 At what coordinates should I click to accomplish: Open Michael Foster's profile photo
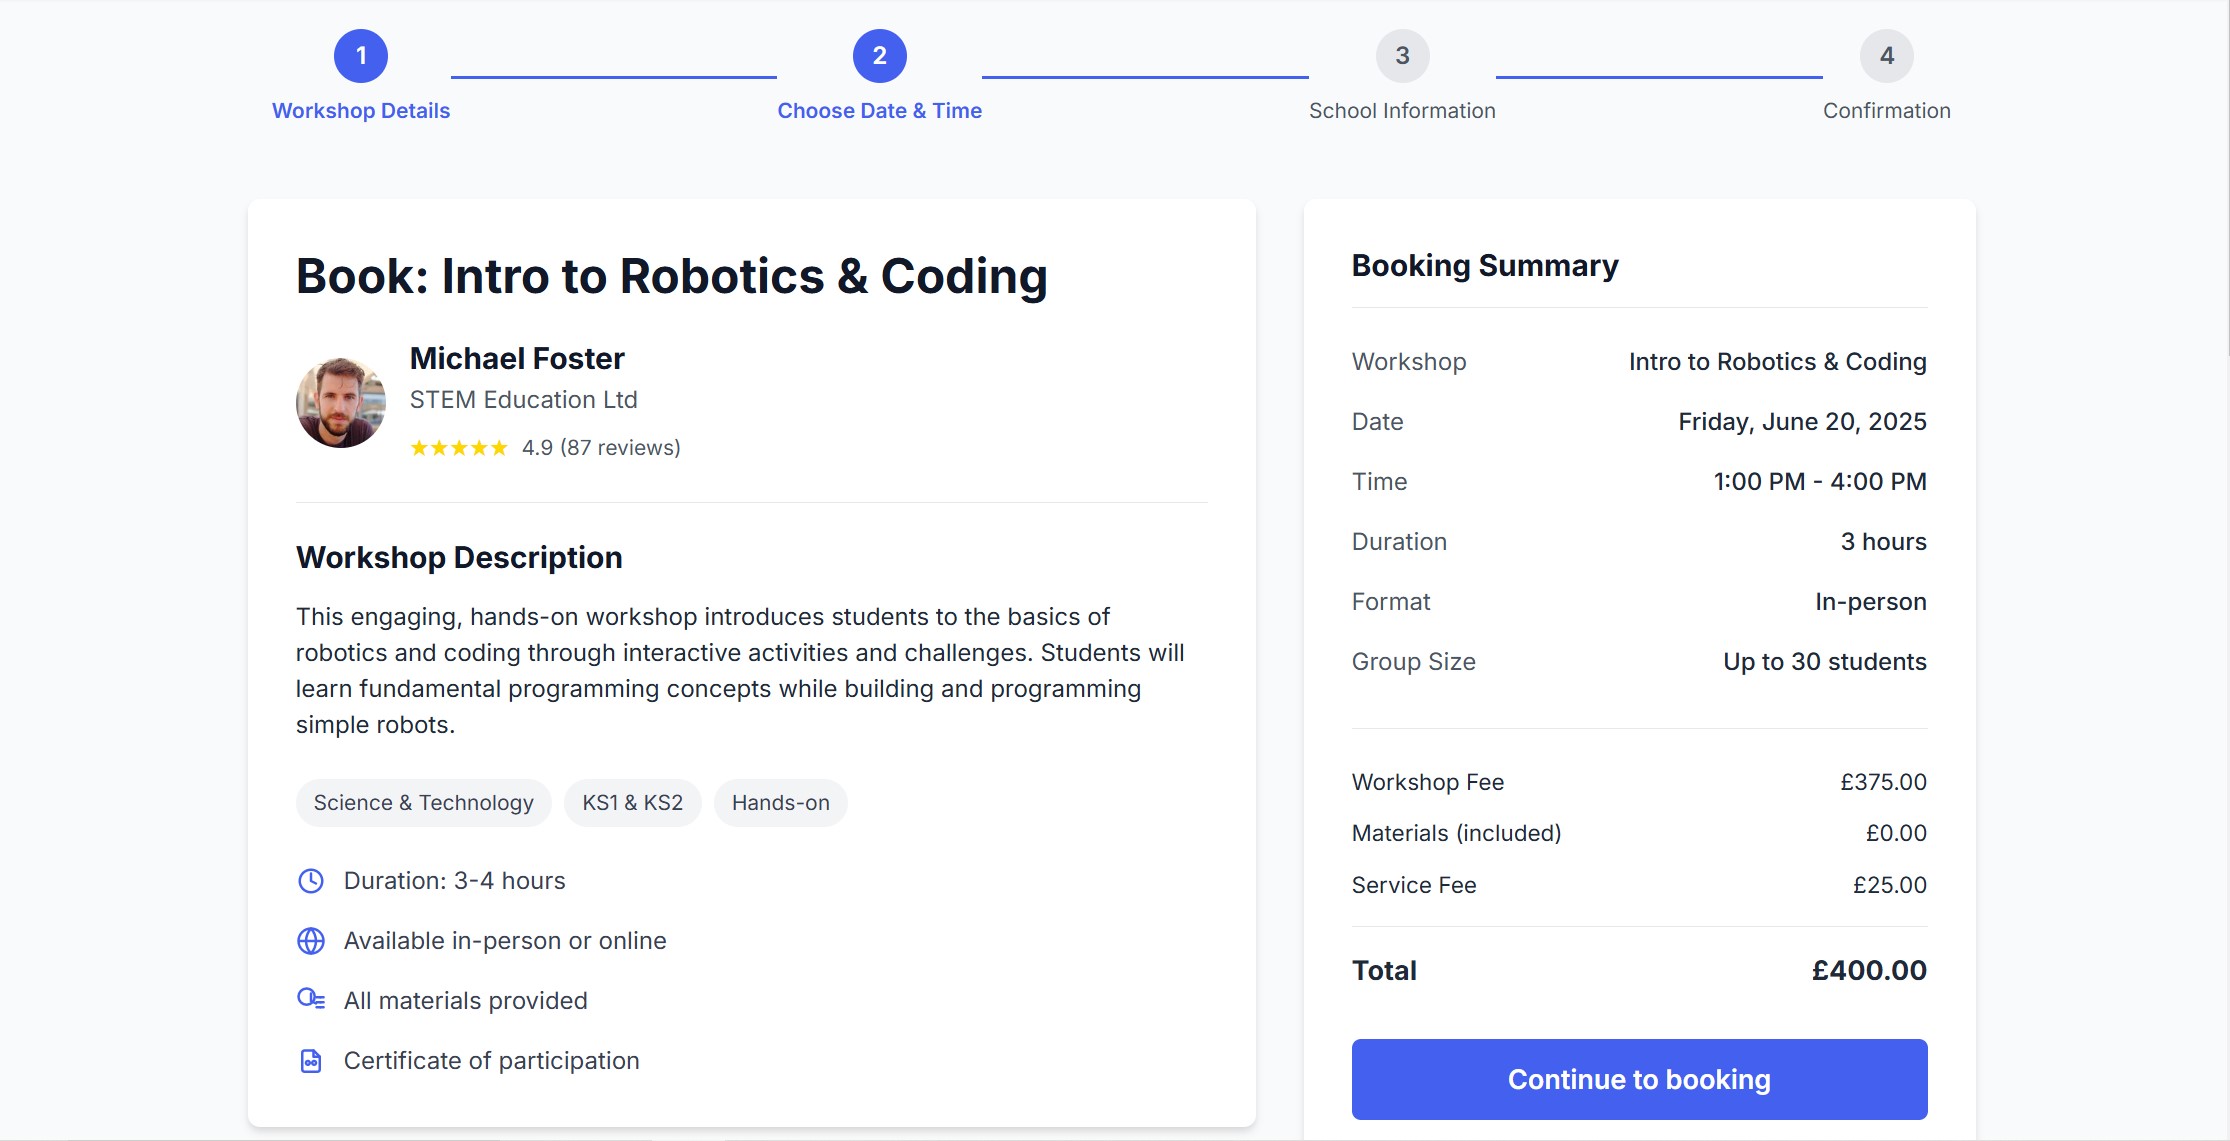click(341, 403)
